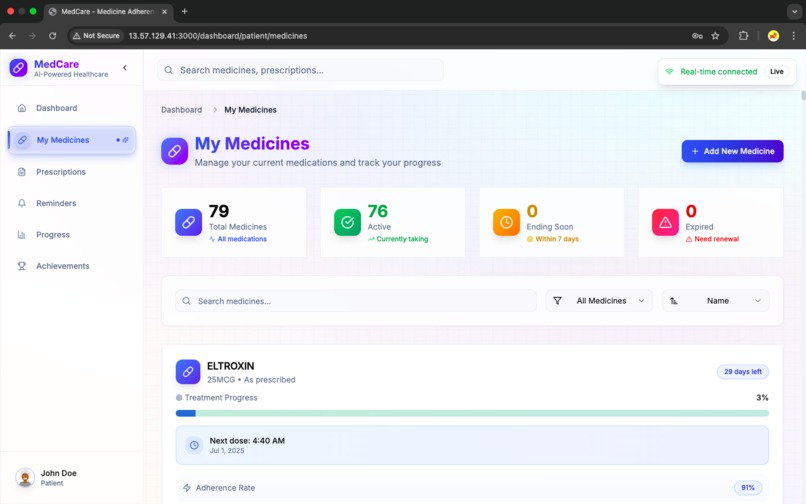Click the MedCare logo icon
This screenshot has height=504, width=806.
coord(19,68)
